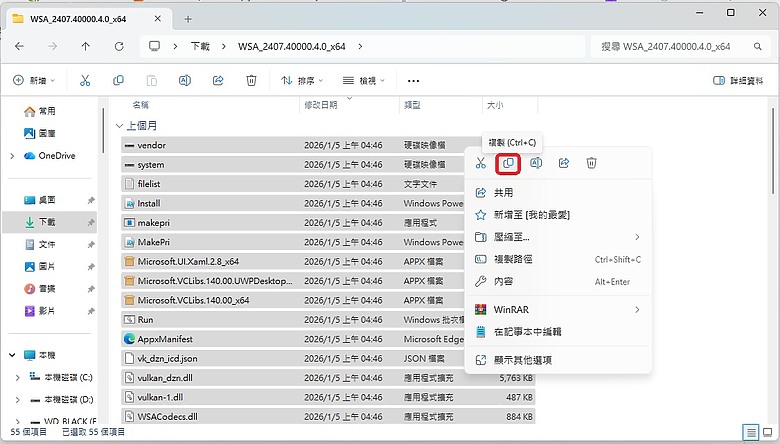The width and height of the screenshot is (780, 444).
Task: Expand 本機磁碟 (D:) tree node
Action: 18,400
